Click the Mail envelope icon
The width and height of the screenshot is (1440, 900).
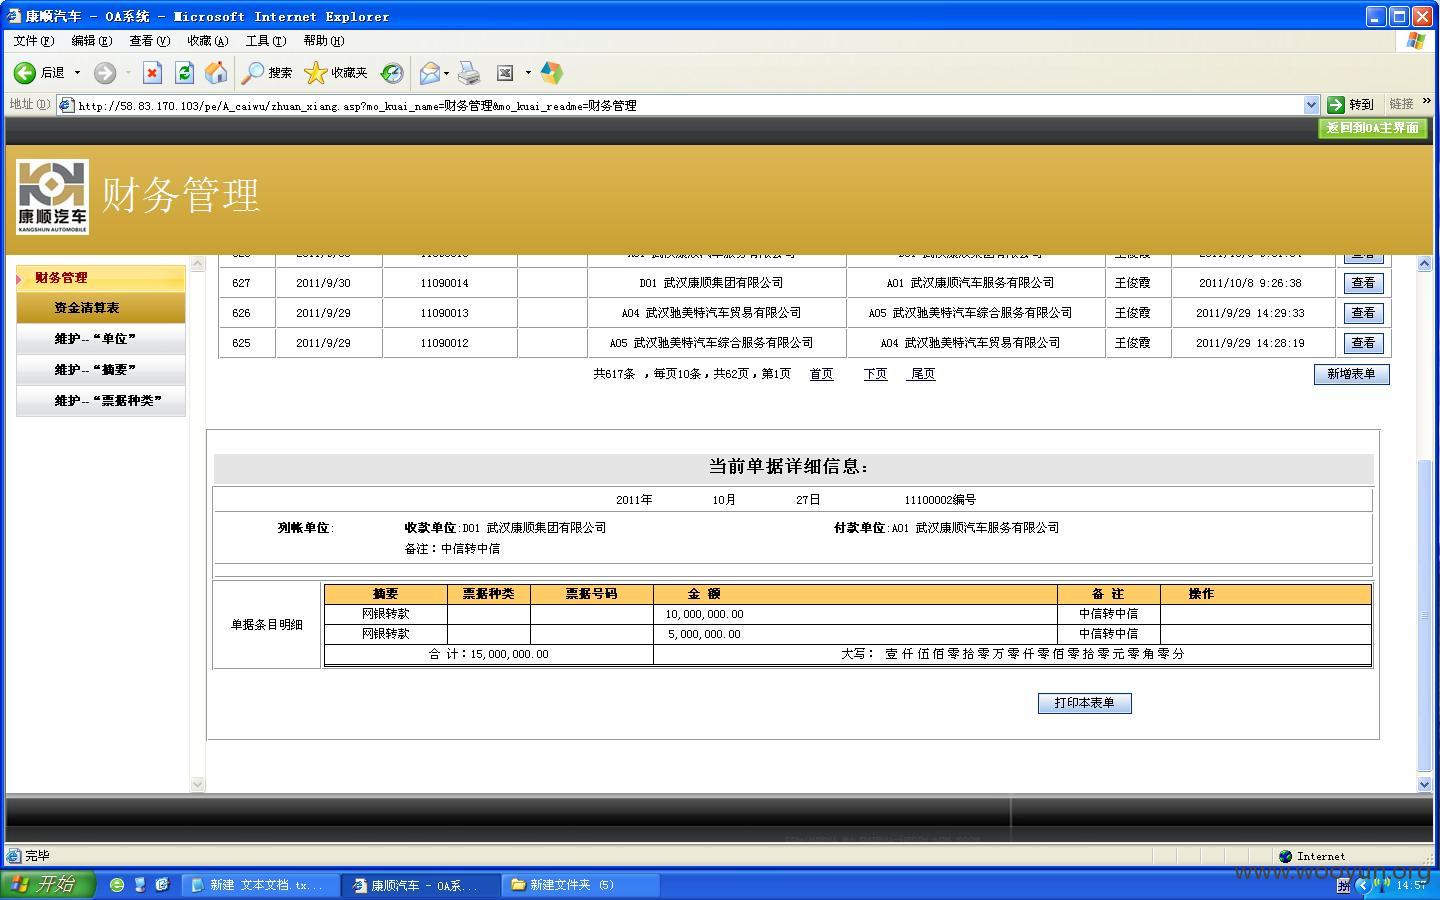(x=429, y=73)
